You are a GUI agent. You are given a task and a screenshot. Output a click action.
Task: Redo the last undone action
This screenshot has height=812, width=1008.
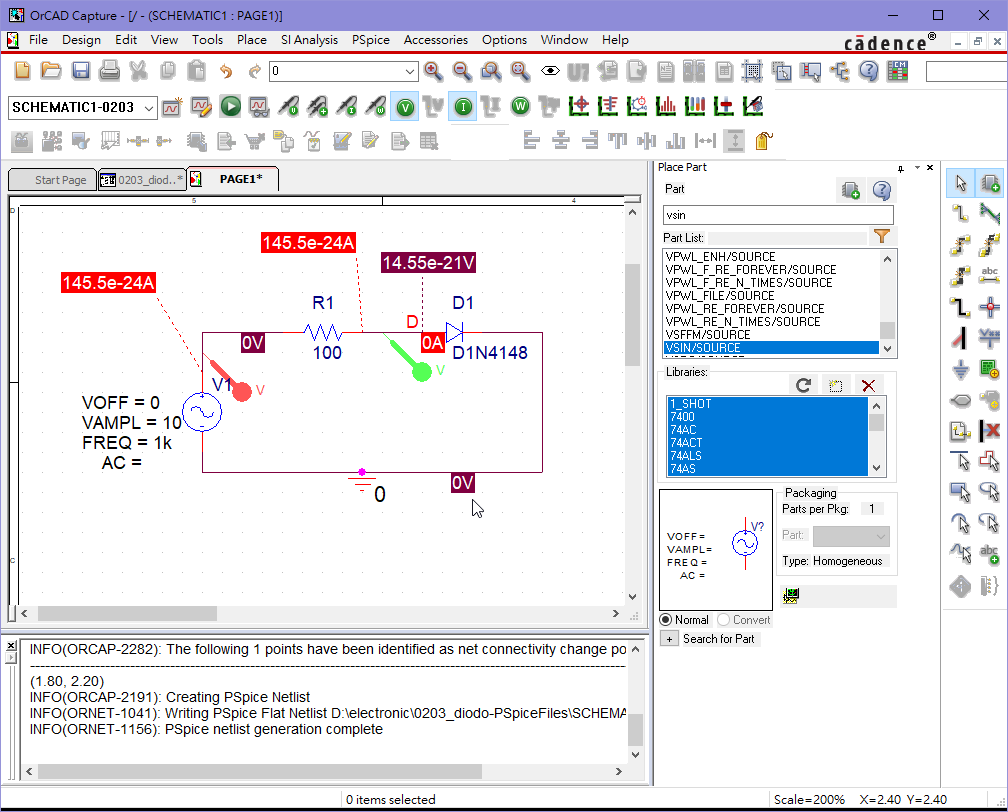pos(255,71)
